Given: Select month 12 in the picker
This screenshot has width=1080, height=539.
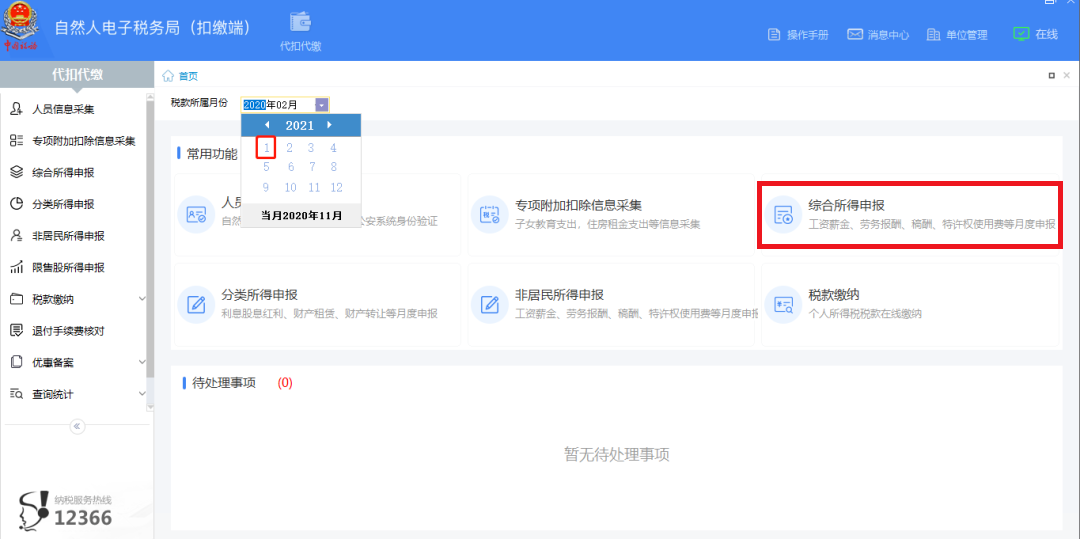Looking at the screenshot, I should pyautogui.click(x=336, y=187).
